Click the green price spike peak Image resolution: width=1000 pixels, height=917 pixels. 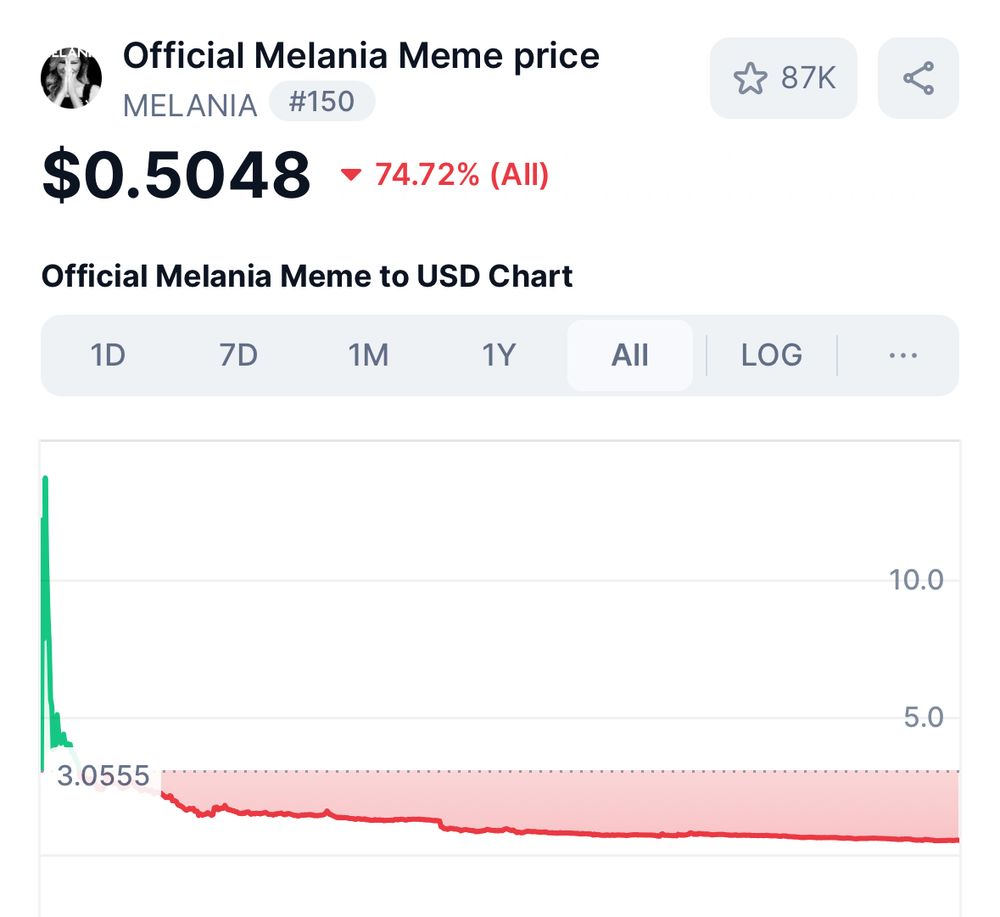45,479
